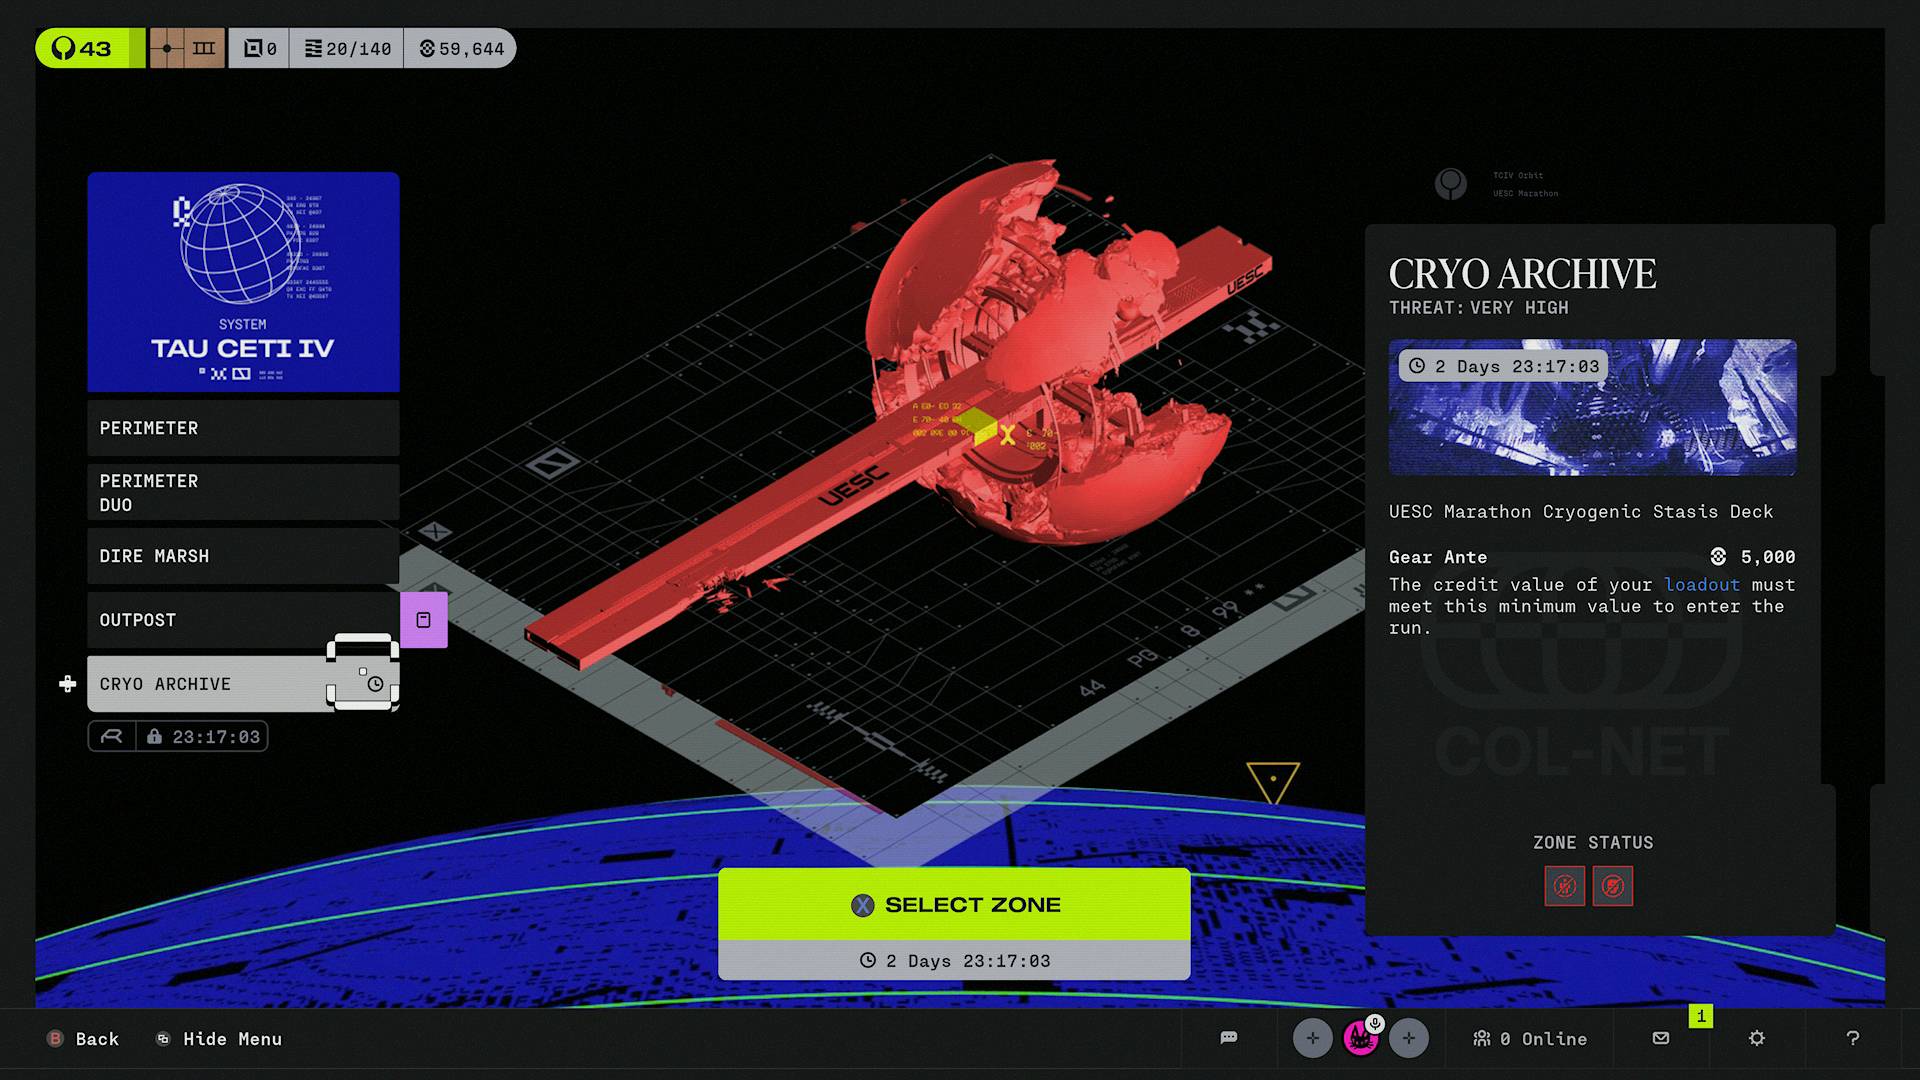Switch to the Perimeter Duo zone
This screenshot has width=1920, height=1080.
pos(243,492)
